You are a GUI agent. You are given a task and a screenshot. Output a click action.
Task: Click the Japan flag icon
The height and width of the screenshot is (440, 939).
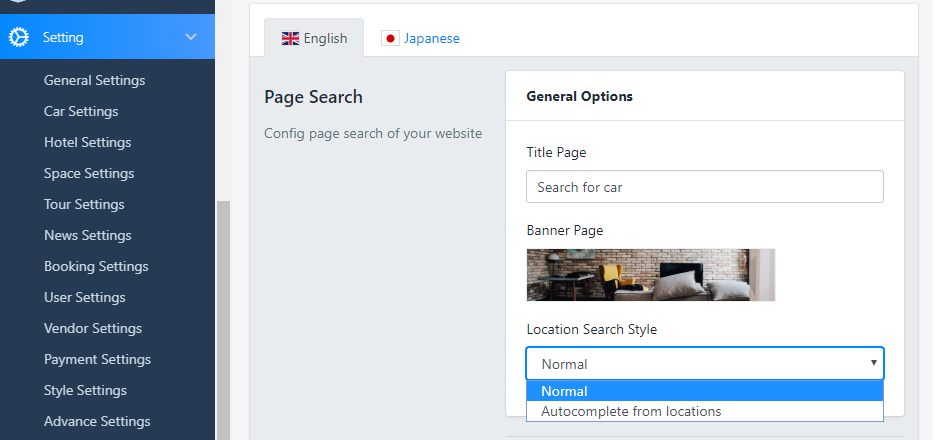click(x=390, y=39)
